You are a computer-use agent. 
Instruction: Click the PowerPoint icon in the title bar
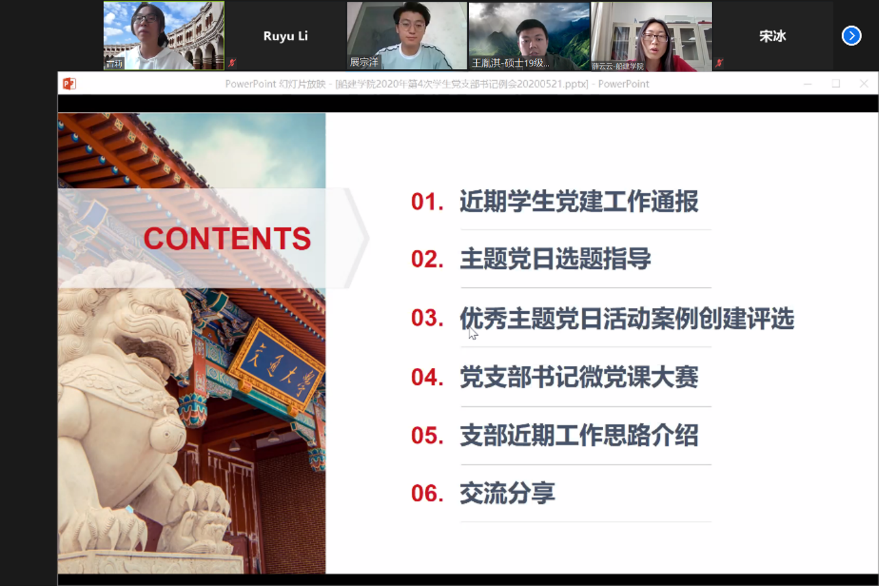coord(67,84)
